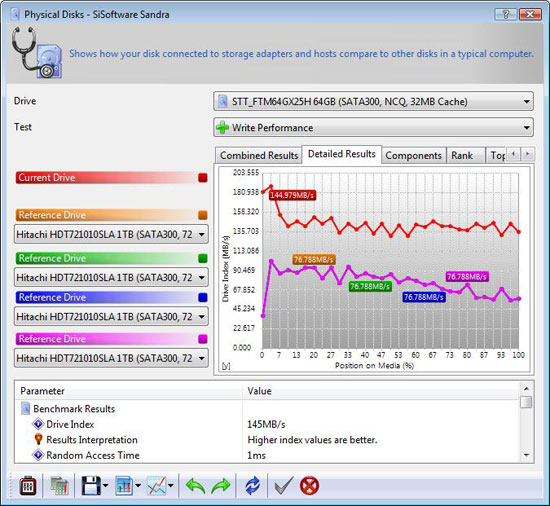Click the orange 76.788MB/s chart label
This screenshot has width=550, height=506.
[313, 259]
